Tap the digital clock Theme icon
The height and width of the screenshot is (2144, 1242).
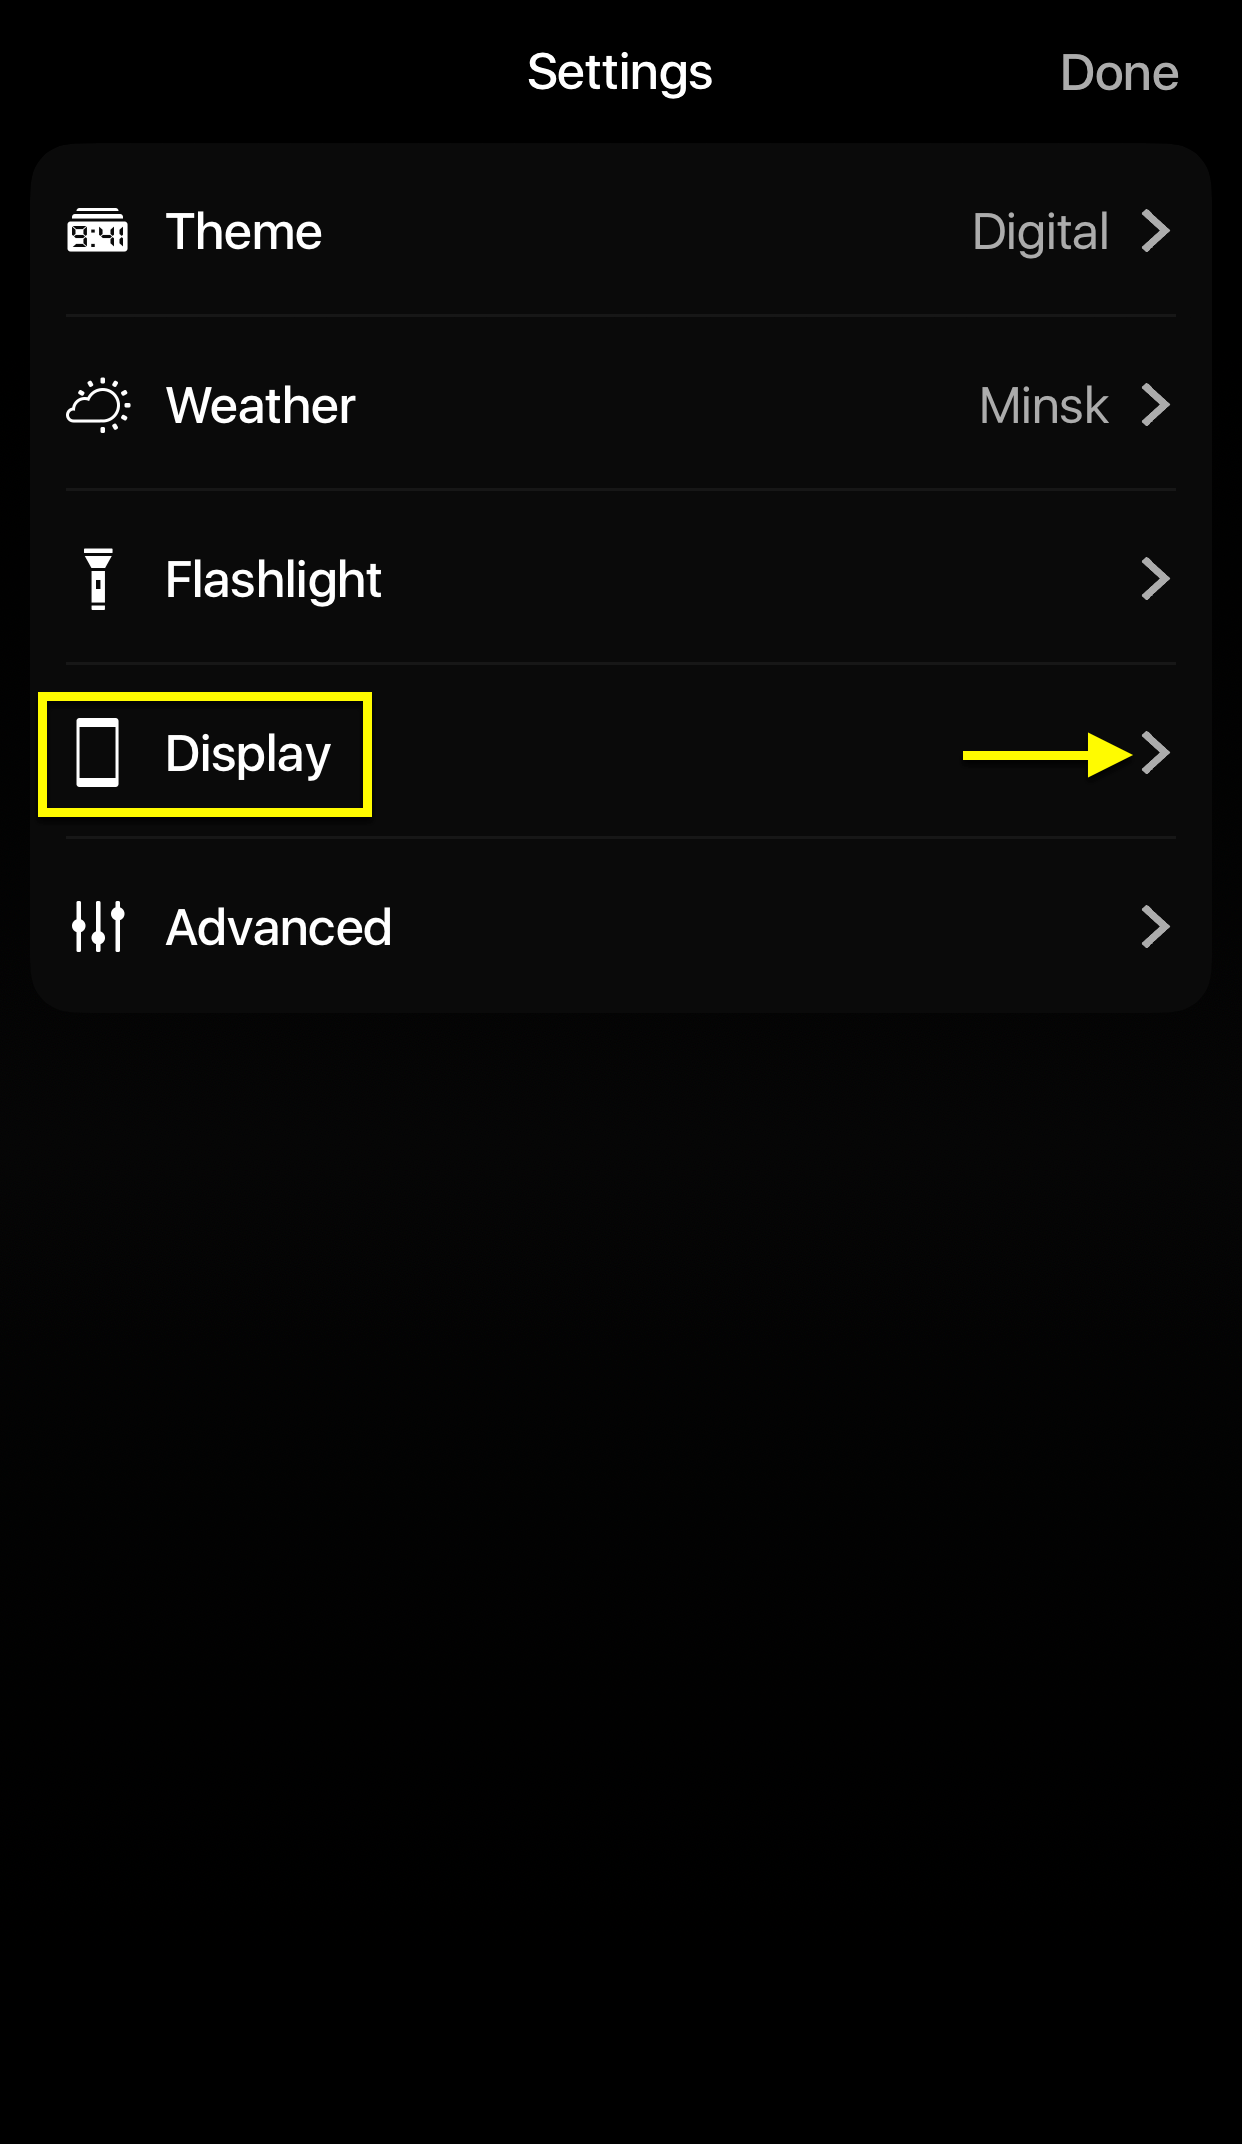click(x=97, y=231)
